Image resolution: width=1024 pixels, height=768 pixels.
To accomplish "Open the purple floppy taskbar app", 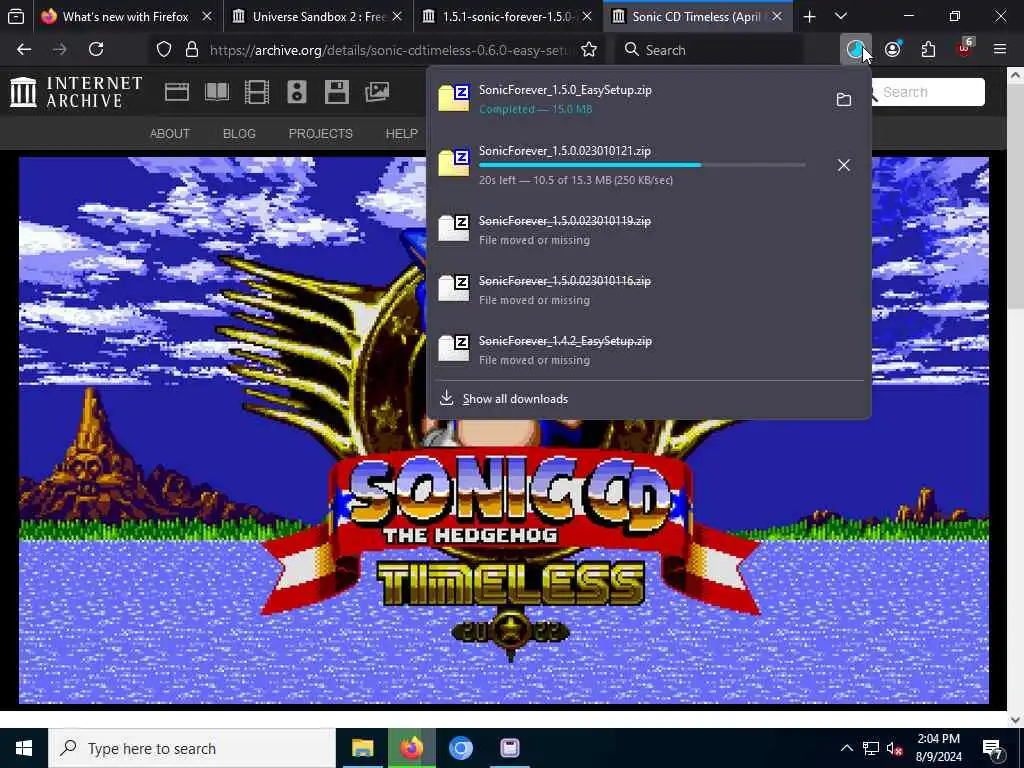I will coord(509,748).
